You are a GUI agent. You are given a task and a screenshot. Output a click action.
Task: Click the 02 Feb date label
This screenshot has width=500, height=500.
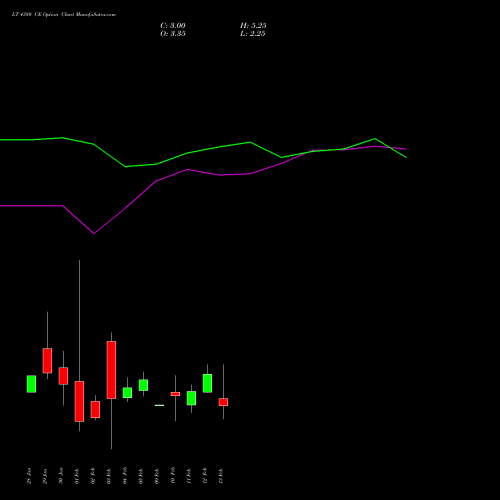click(x=93, y=476)
